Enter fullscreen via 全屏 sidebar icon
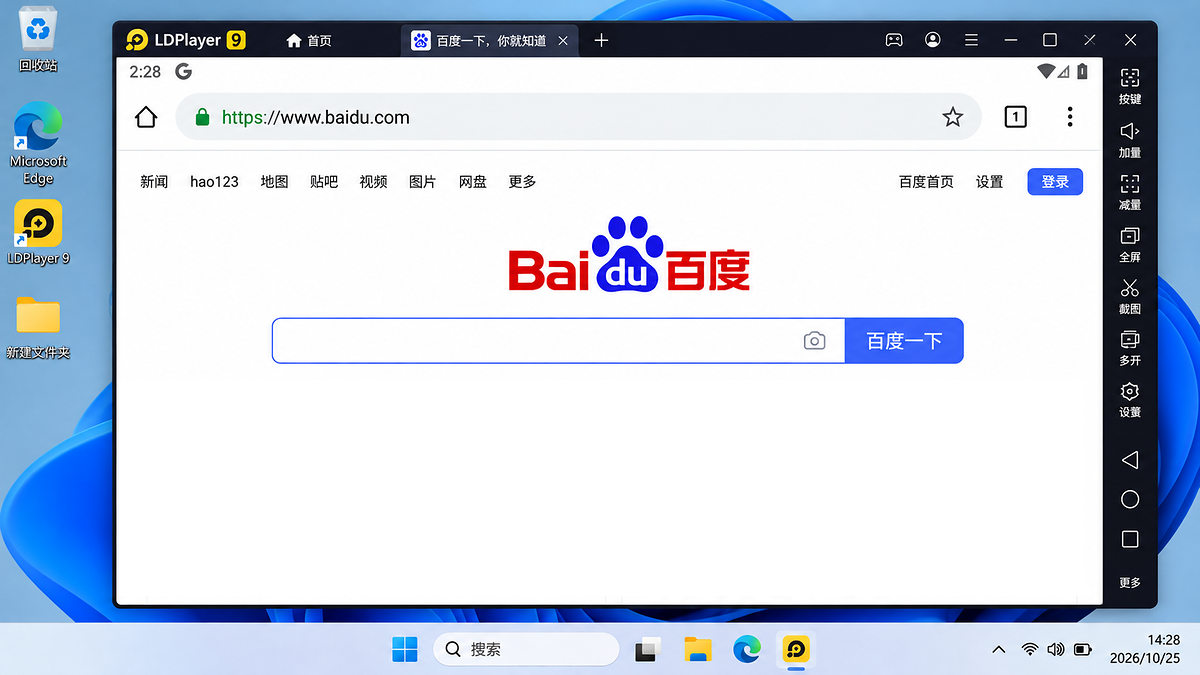 pos(1130,244)
